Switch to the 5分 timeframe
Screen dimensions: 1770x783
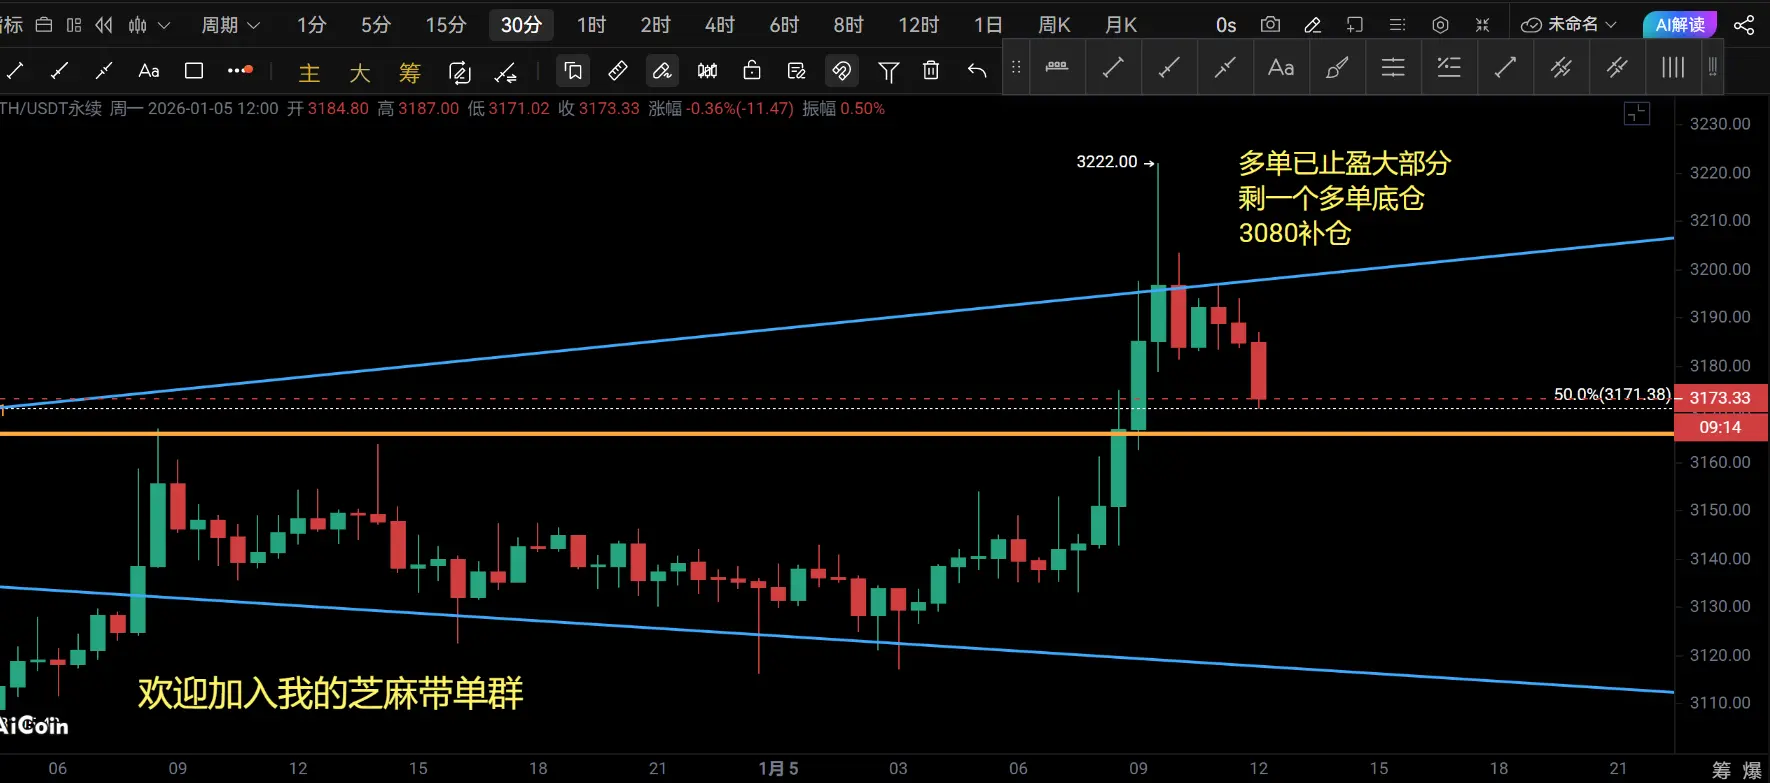376,25
